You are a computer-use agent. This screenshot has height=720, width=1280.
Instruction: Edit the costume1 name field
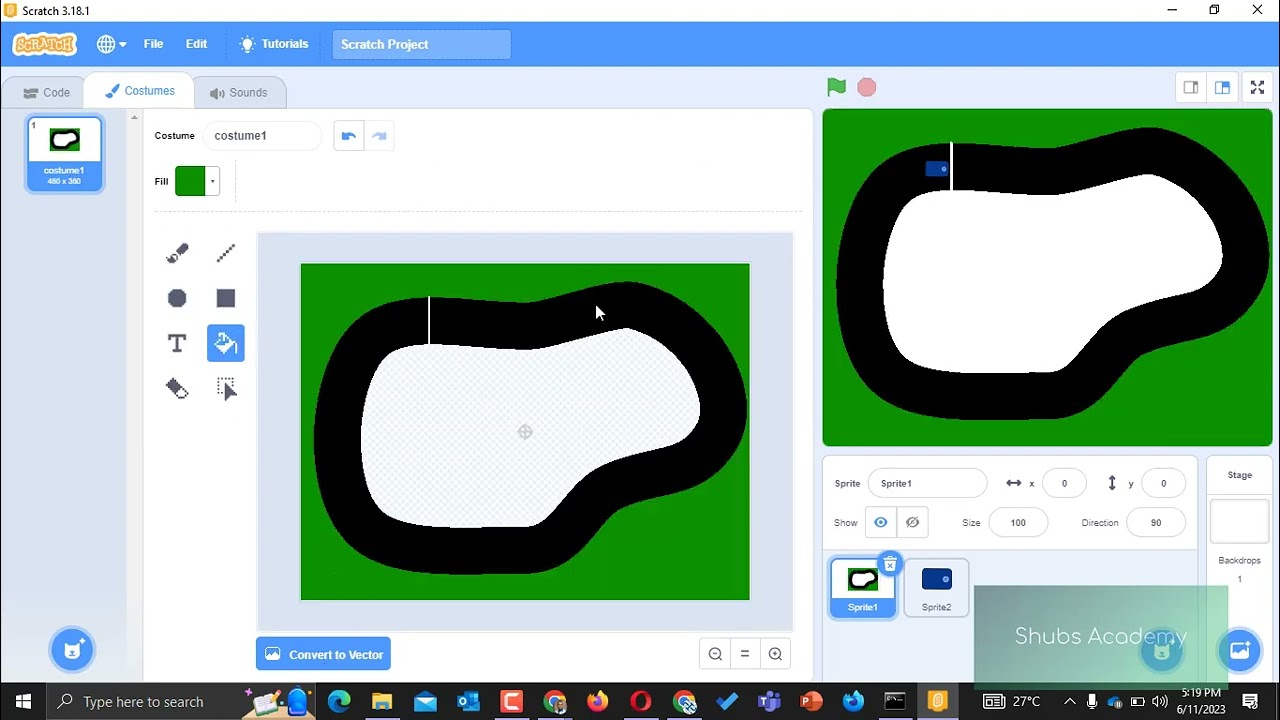coord(262,136)
